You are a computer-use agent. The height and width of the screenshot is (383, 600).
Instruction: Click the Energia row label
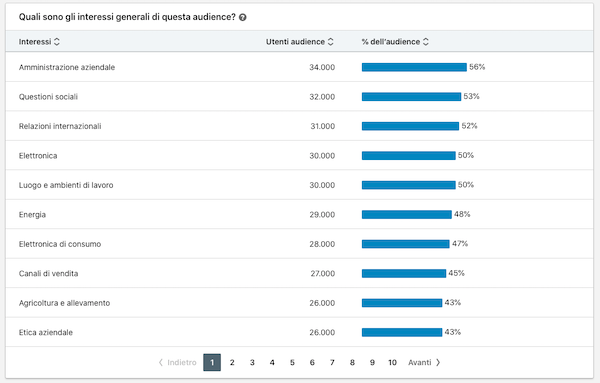click(x=32, y=215)
